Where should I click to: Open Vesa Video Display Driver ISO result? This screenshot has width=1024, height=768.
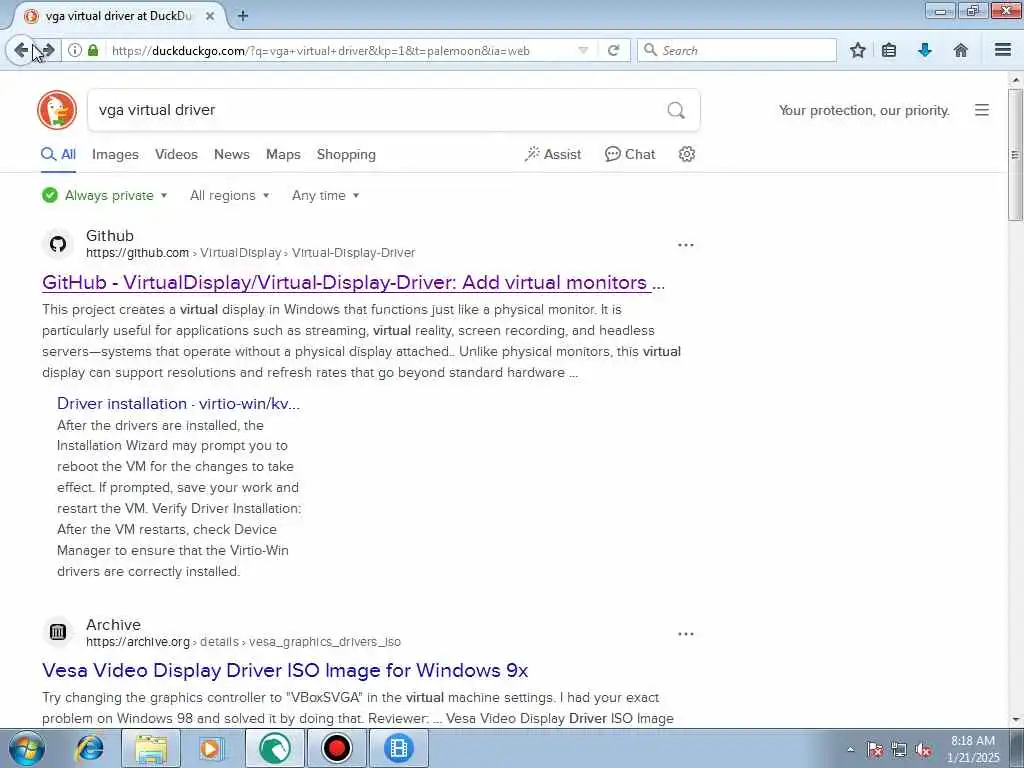(x=285, y=670)
